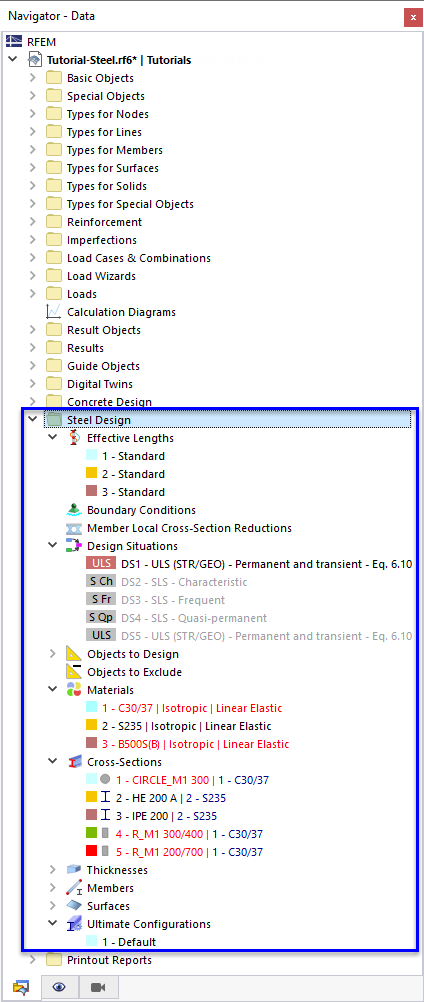Select material 1 - C30/37 Isotropic
The height and width of the screenshot is (1002, 424).
click(192, 708)
